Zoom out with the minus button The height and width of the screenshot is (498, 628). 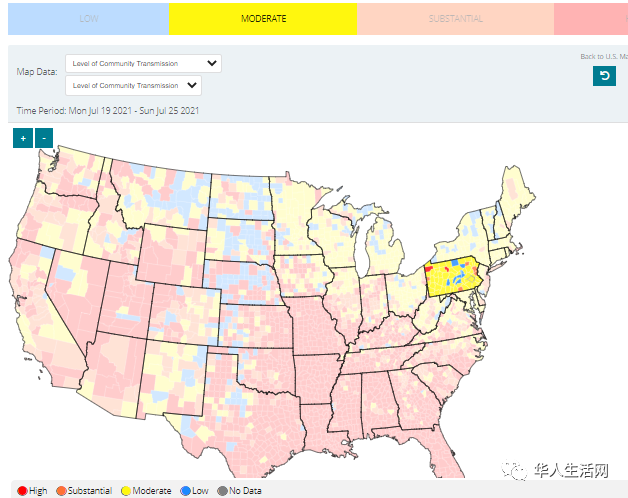click(x=44, y=138)
